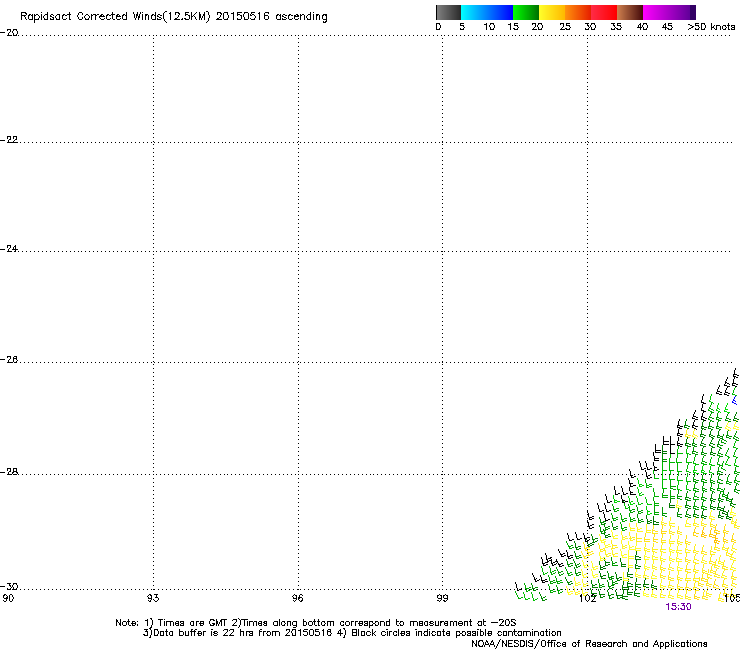Image resolution: width=740 pixels, height=650 pixels.
Task: Click latitude label '-20' on the axis
Action: [x=9, y=33]
